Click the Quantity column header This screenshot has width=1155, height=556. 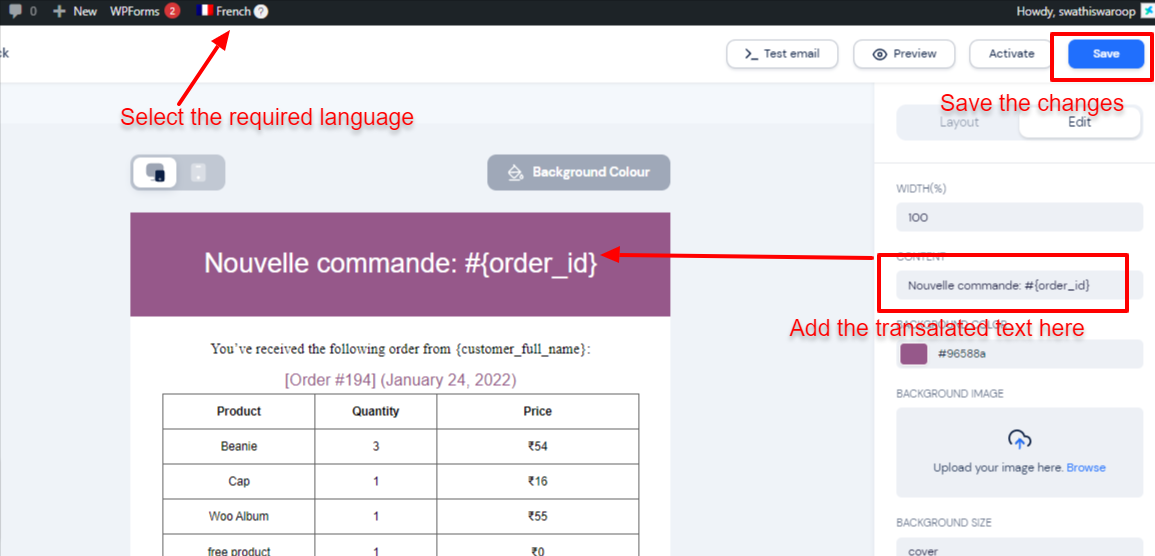tap(376, 411)
